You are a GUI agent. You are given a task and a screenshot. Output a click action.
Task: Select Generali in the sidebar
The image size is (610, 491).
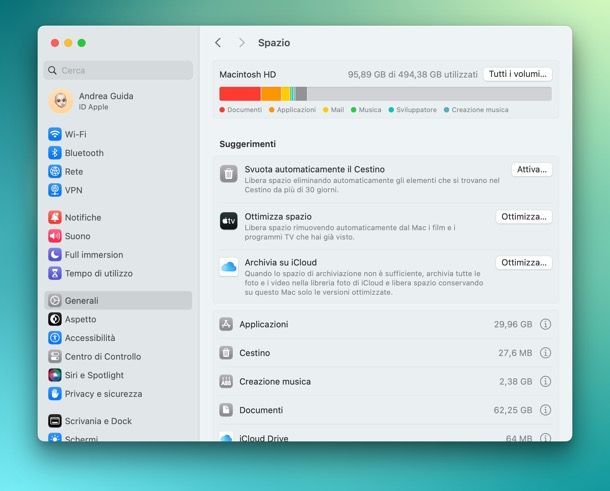tap(118, 301)
